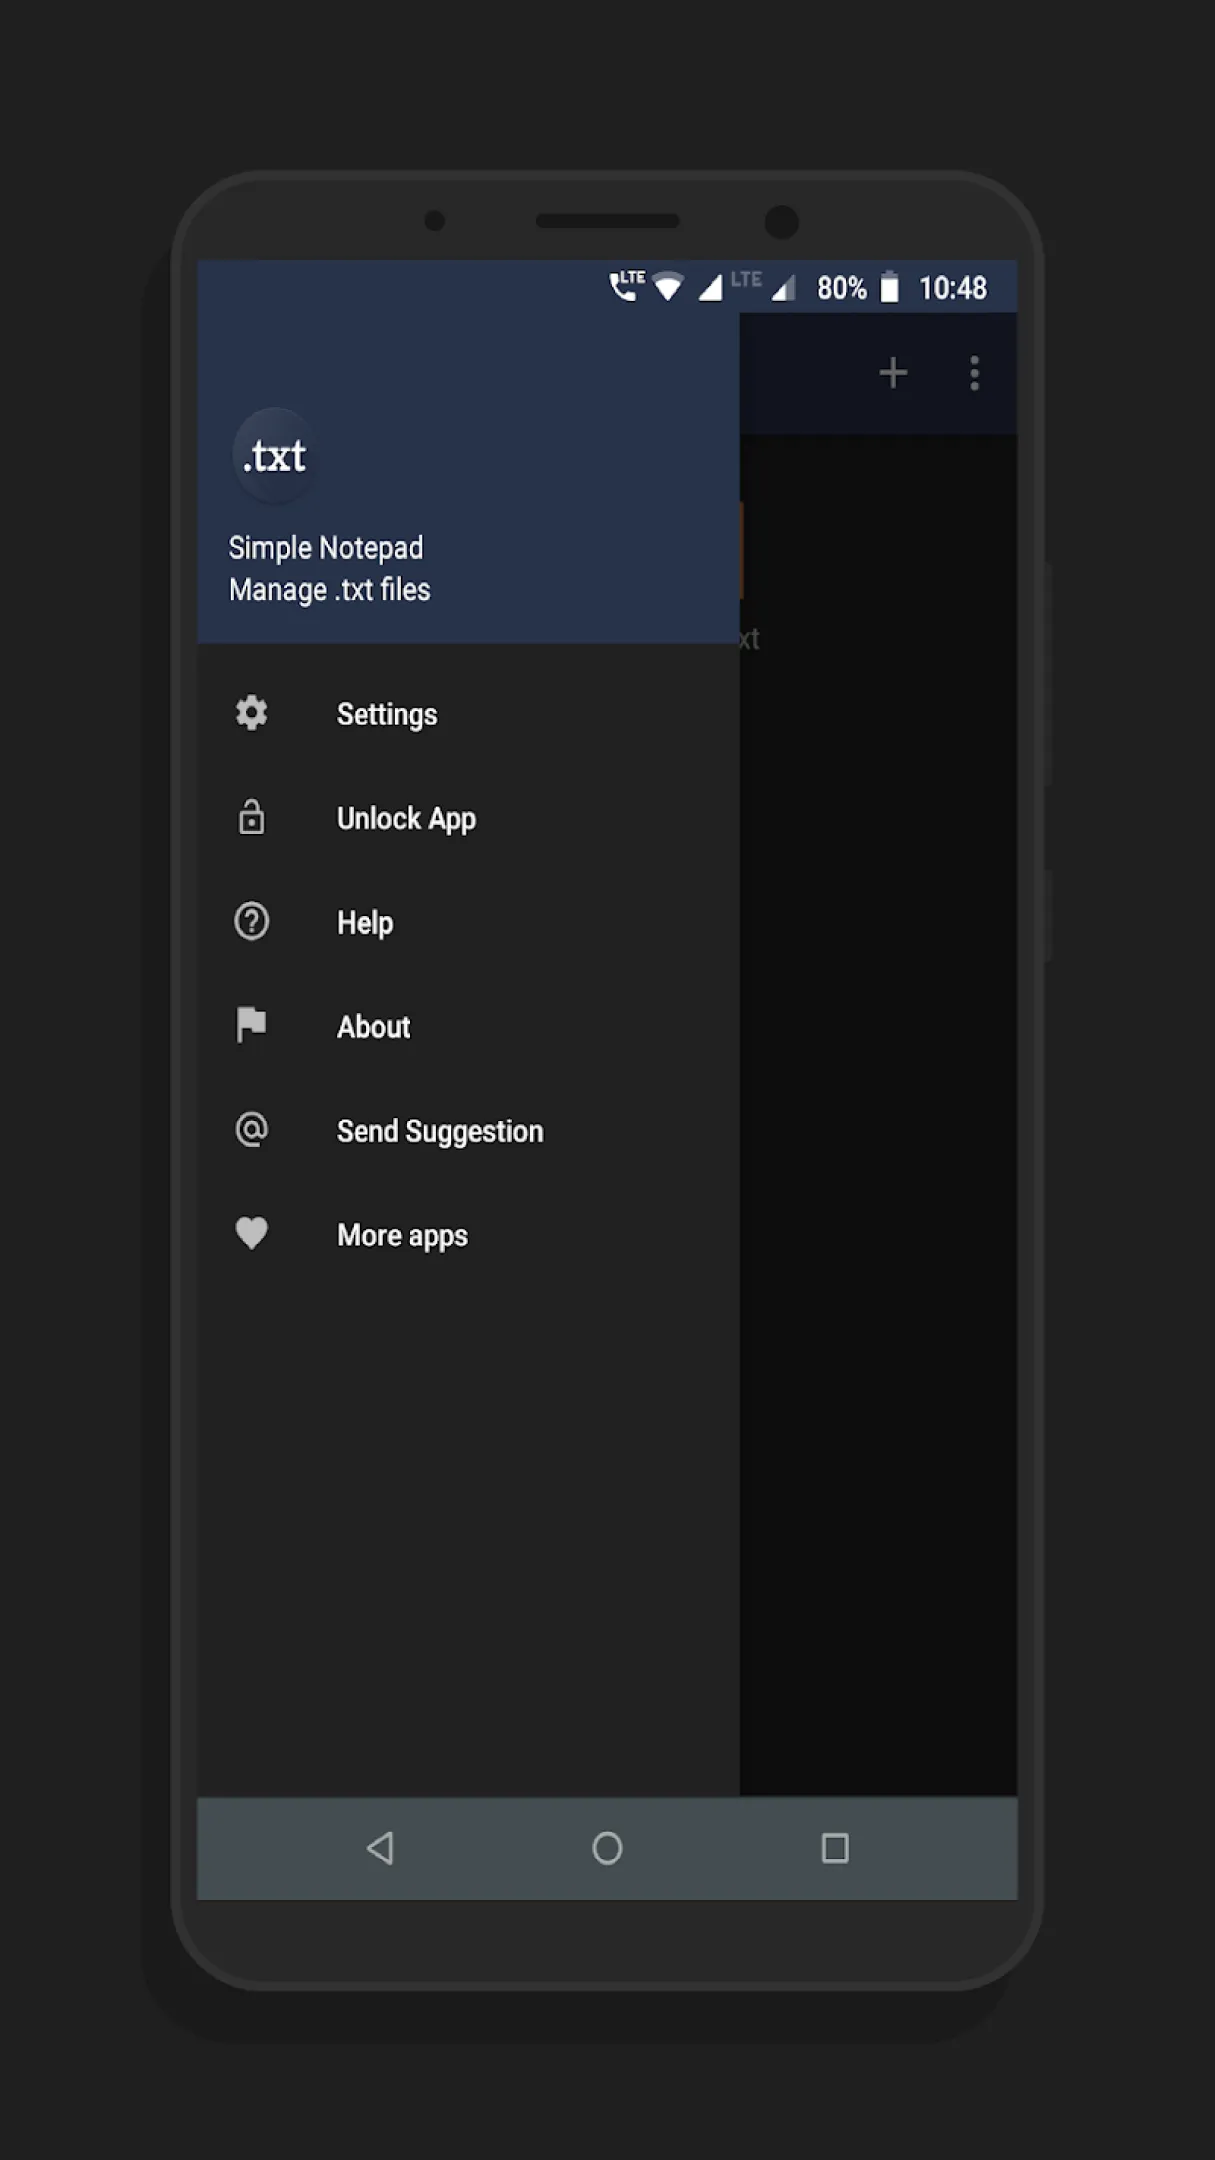
Task: Open Settings from the drawer
Action: (x=468, y=714)
